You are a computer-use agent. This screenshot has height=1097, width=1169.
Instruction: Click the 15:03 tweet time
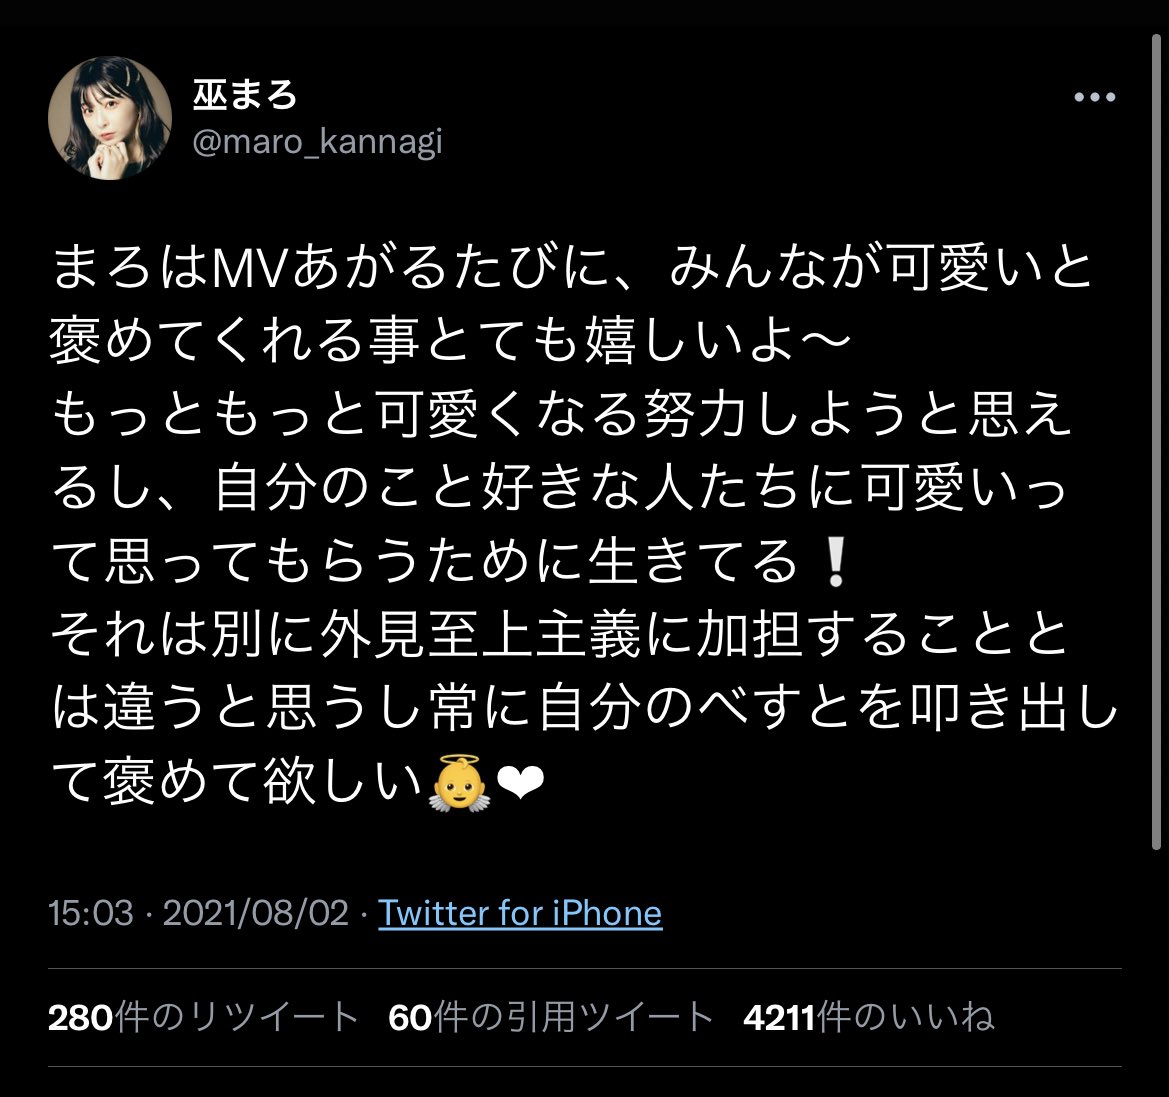click(x=91, y=913)
